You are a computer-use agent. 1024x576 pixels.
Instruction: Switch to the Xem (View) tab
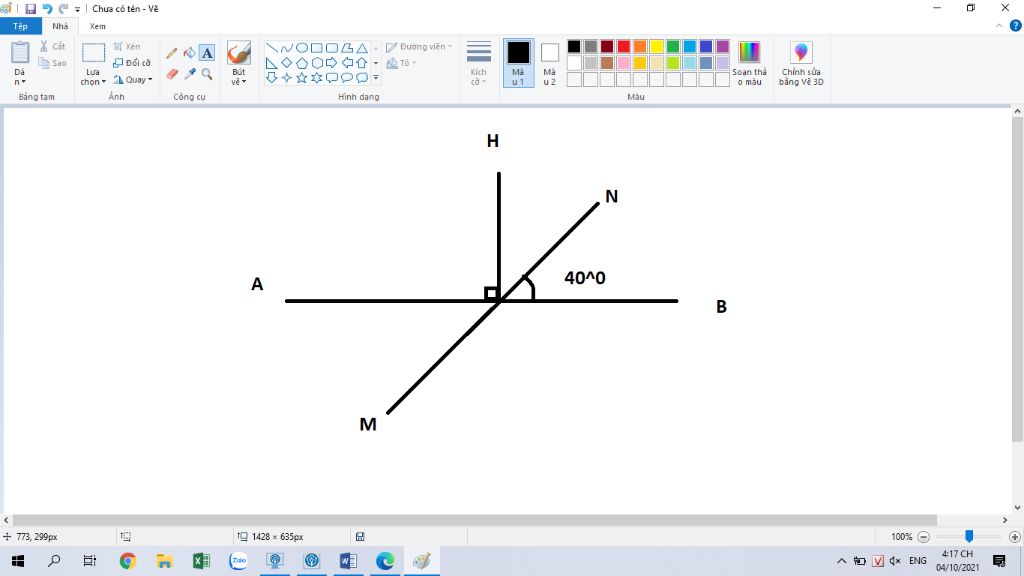tap(97, 26)
